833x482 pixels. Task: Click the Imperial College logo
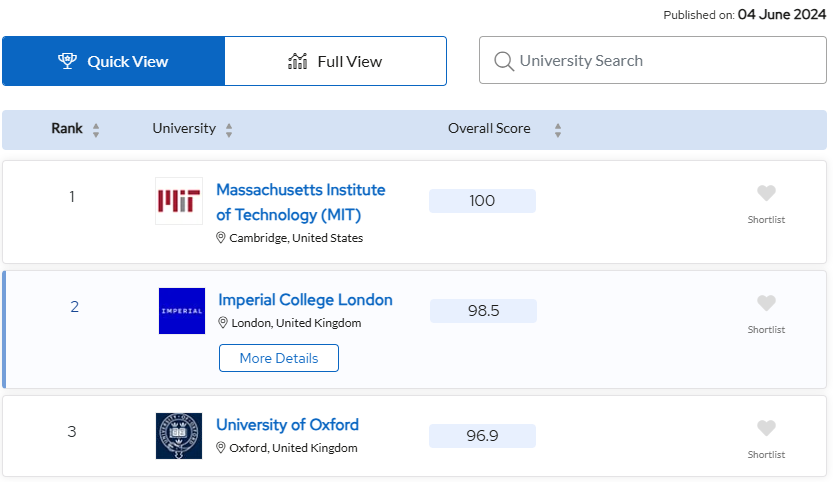[182, 311]
